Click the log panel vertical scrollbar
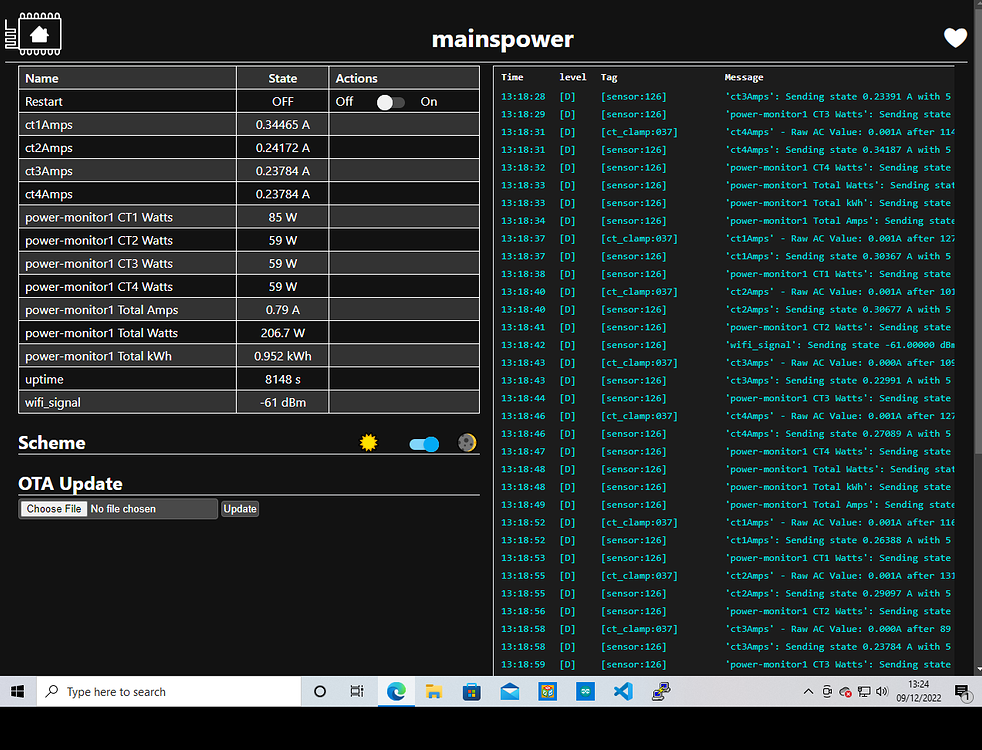This screenshot has height=750, width=982. (975, 300)
